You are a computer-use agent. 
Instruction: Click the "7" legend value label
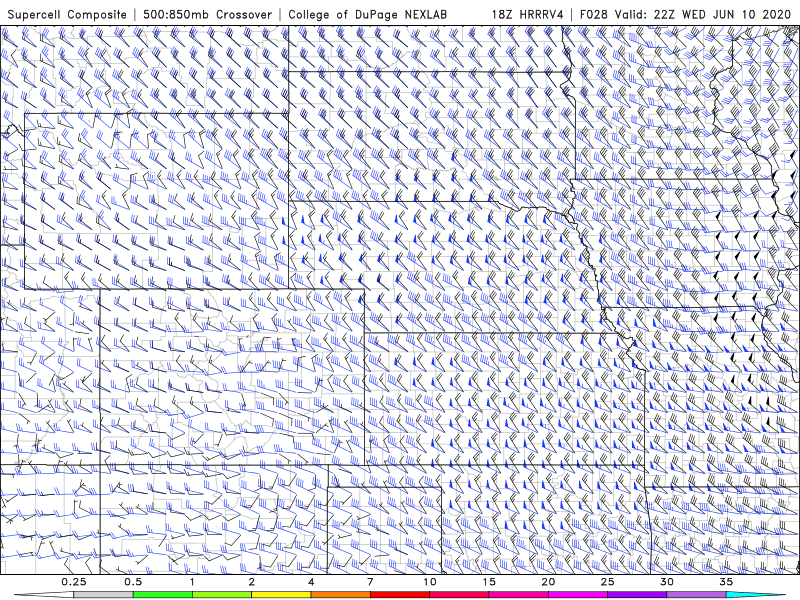(x=370, y=582)
